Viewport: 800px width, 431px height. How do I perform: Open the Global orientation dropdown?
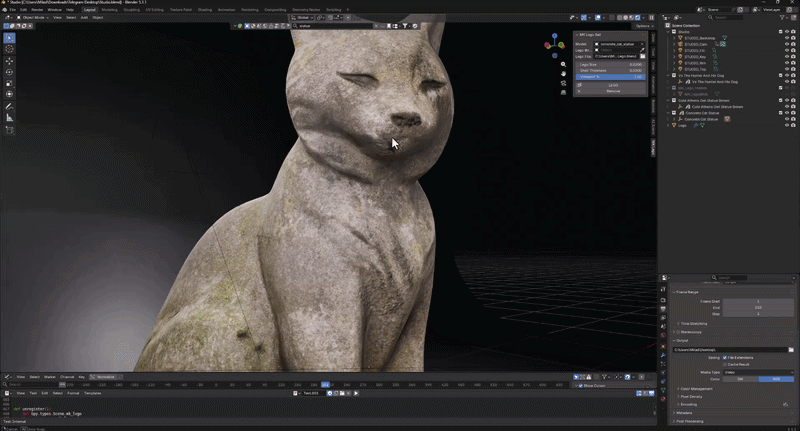click(x=303, y=17)
